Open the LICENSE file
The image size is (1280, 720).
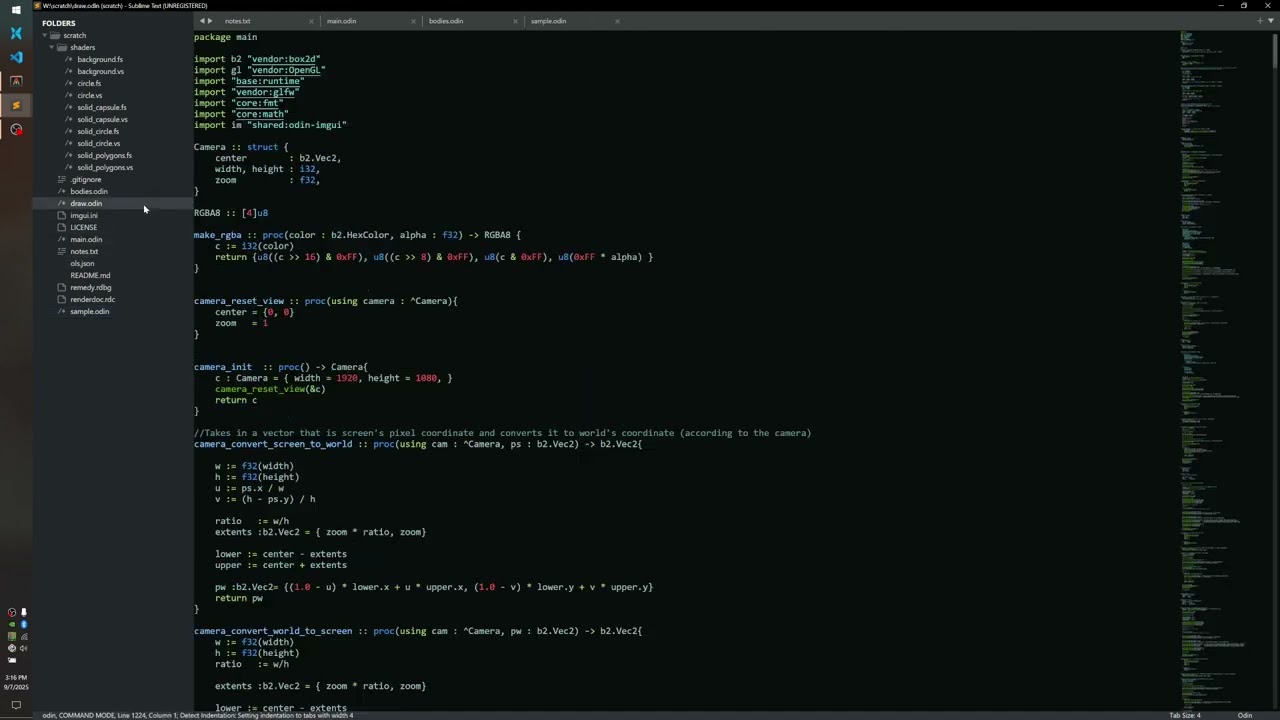click(x=83, y=227)
